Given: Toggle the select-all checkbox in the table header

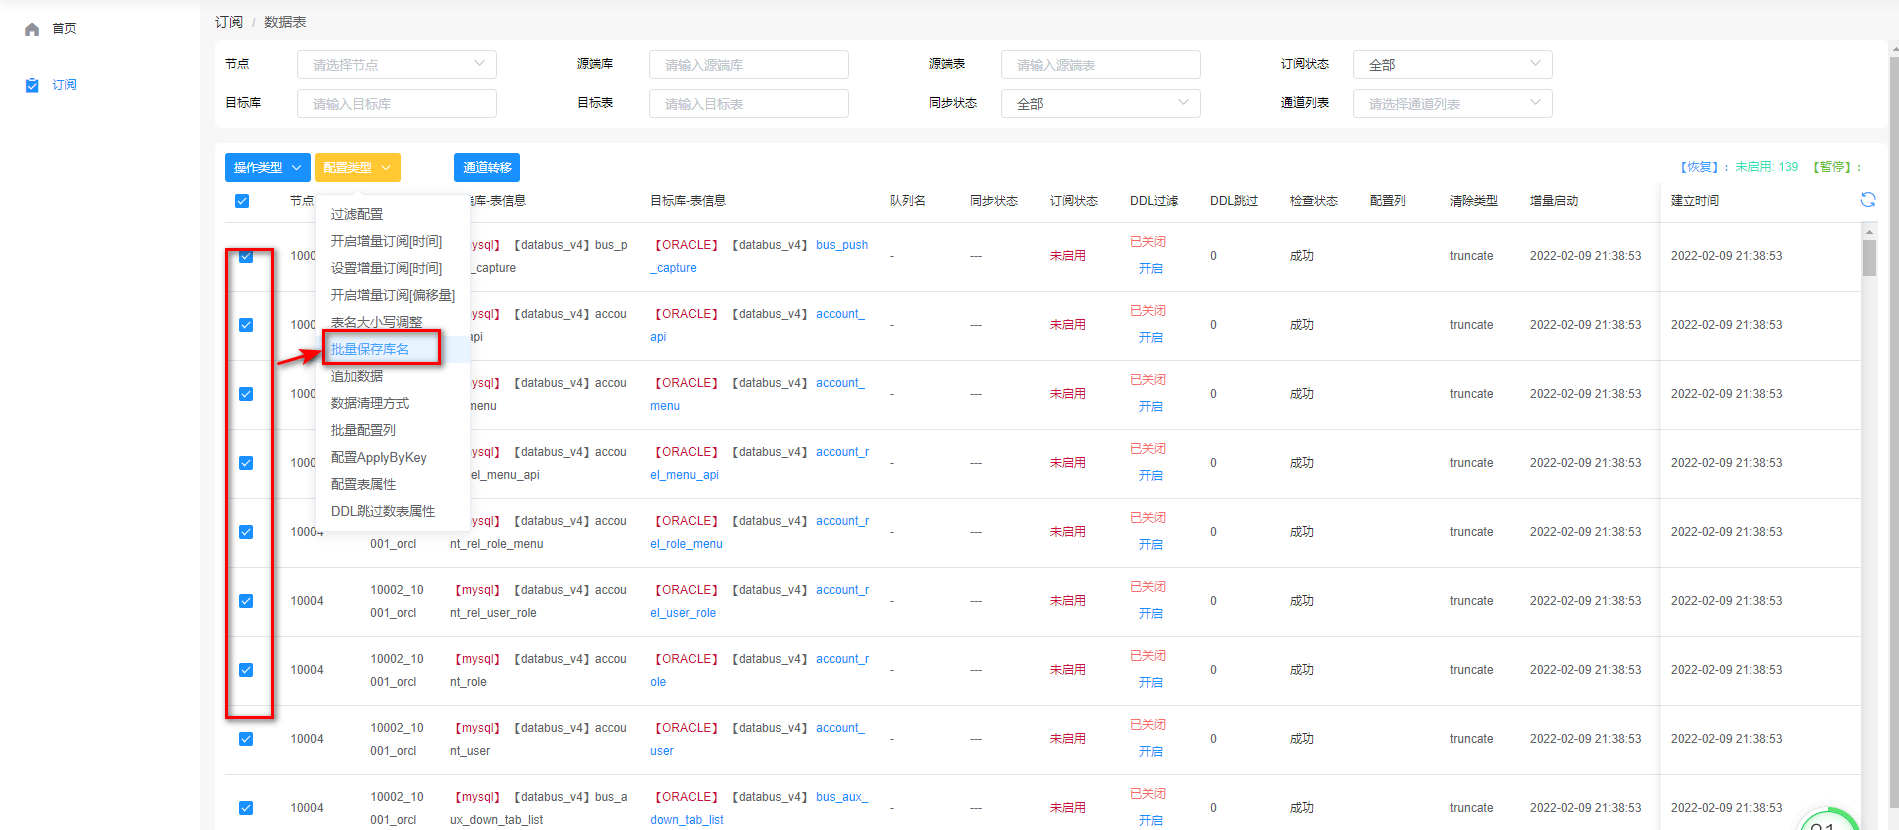Looking at the screenshot, I should (x=242, y=201).
